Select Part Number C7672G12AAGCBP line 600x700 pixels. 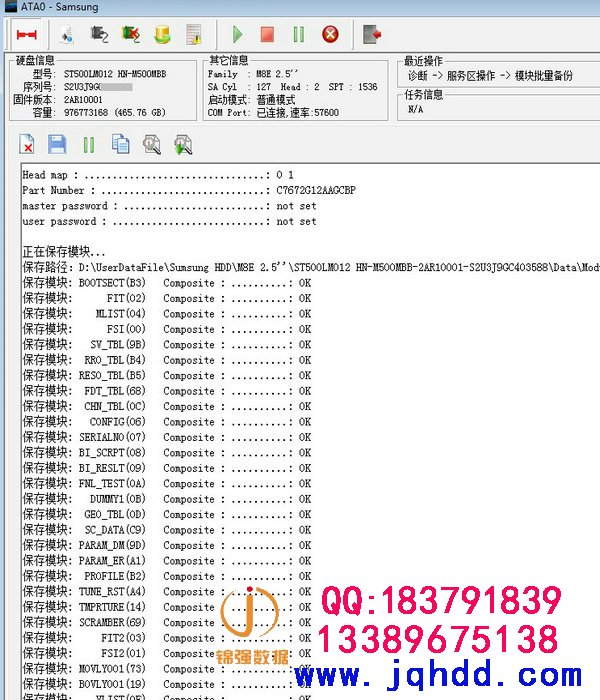(189, 190)
